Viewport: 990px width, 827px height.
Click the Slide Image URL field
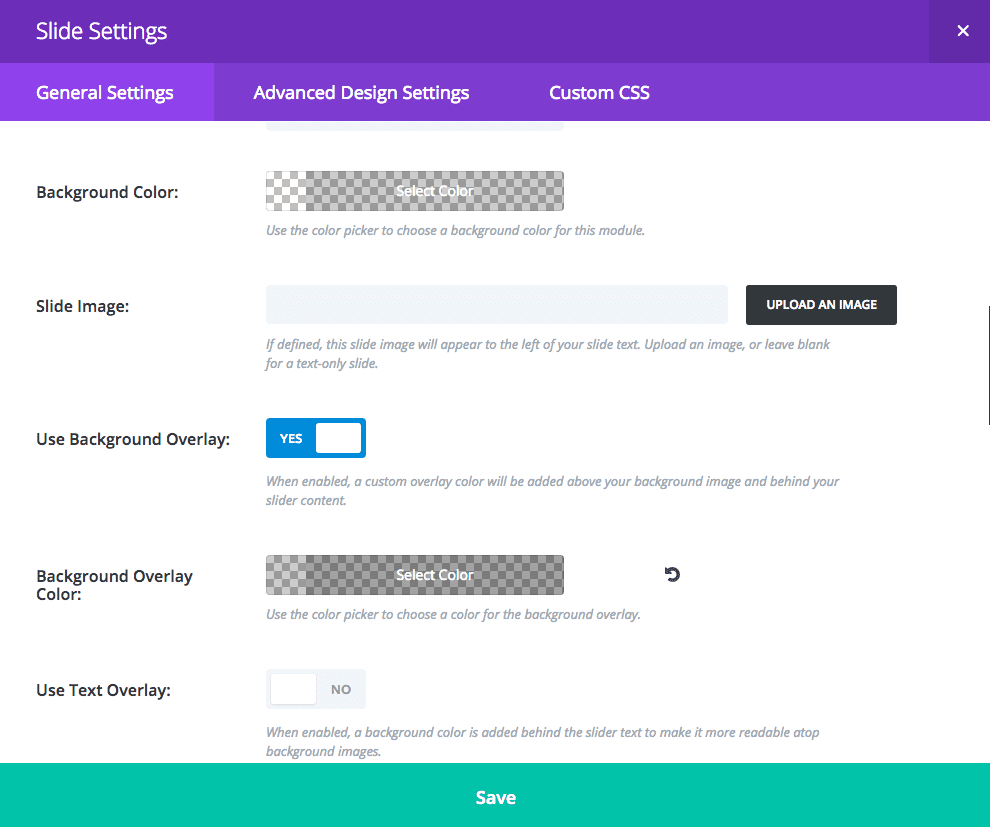pos(496,305)
